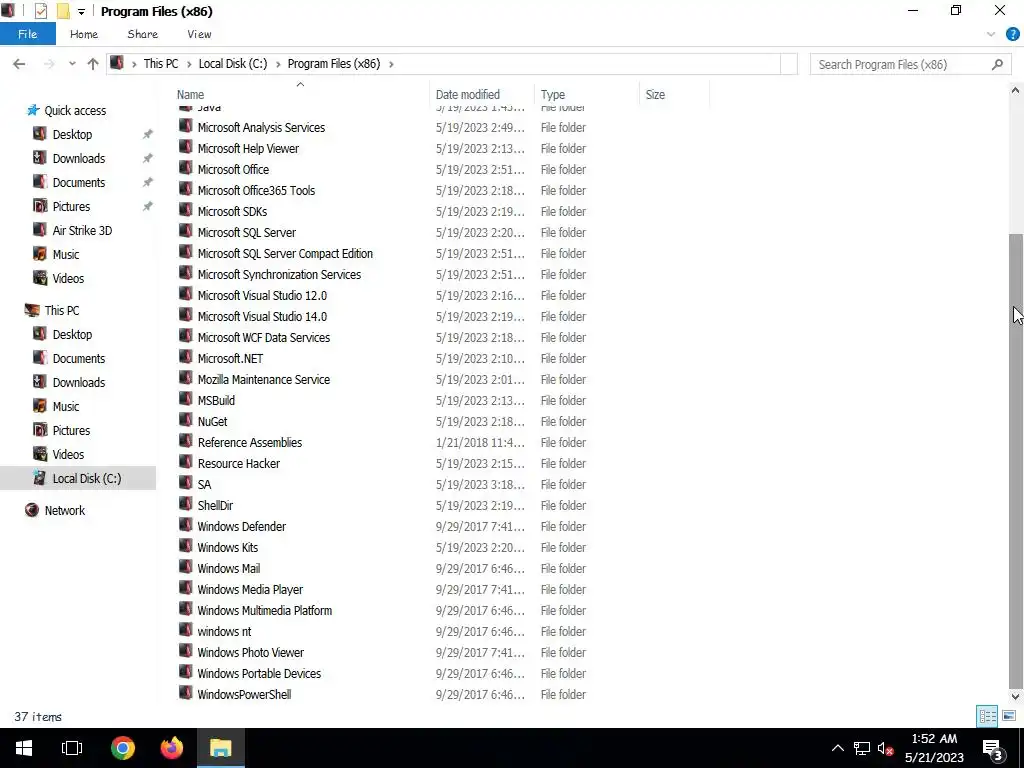This screenshot has width=1024, height=768.
Task: Select This PC in navigation pane
Action: tap(62, 310)
